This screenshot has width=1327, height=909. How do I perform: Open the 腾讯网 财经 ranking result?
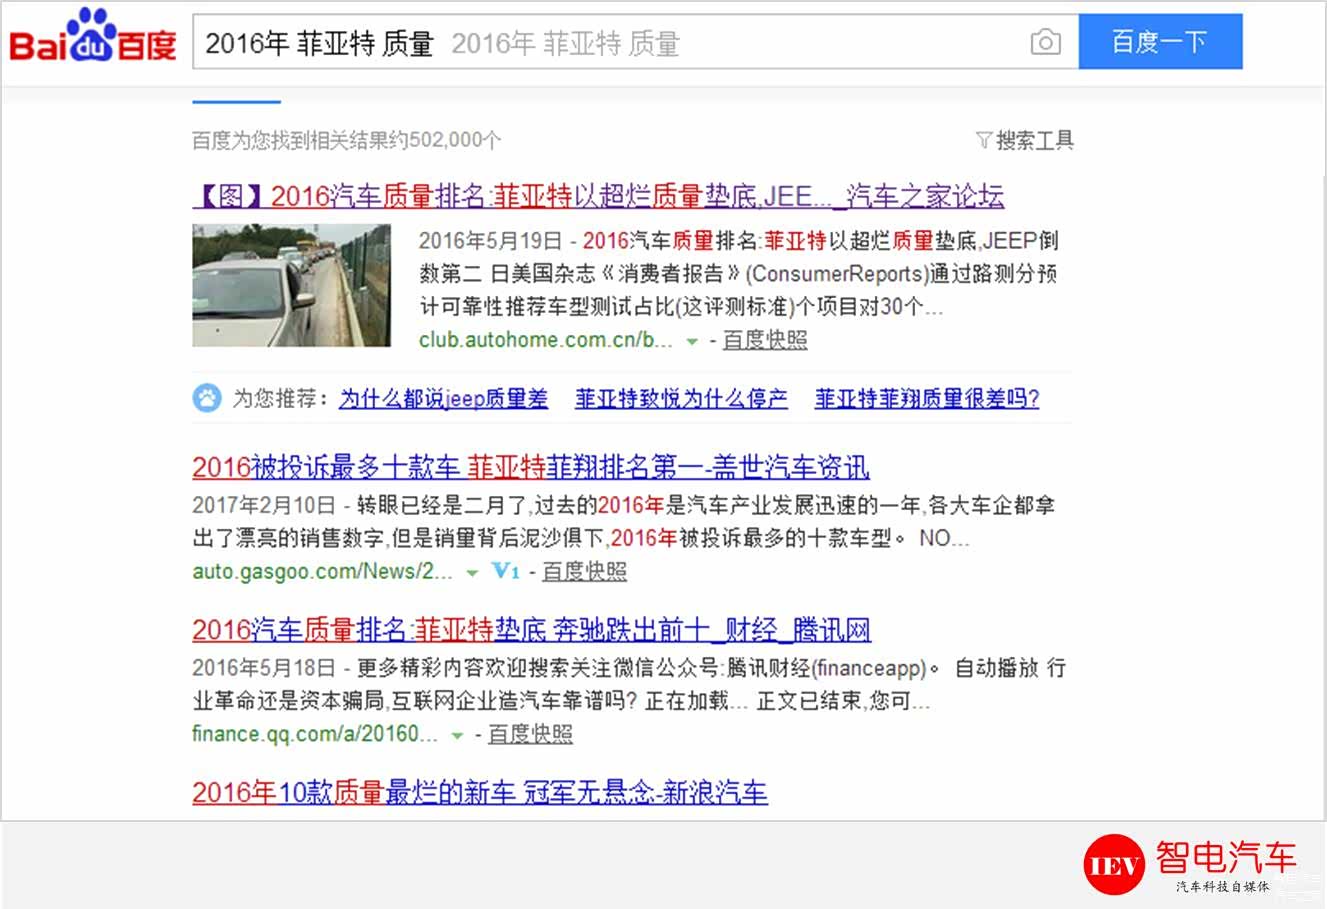(x=531, y=630)
